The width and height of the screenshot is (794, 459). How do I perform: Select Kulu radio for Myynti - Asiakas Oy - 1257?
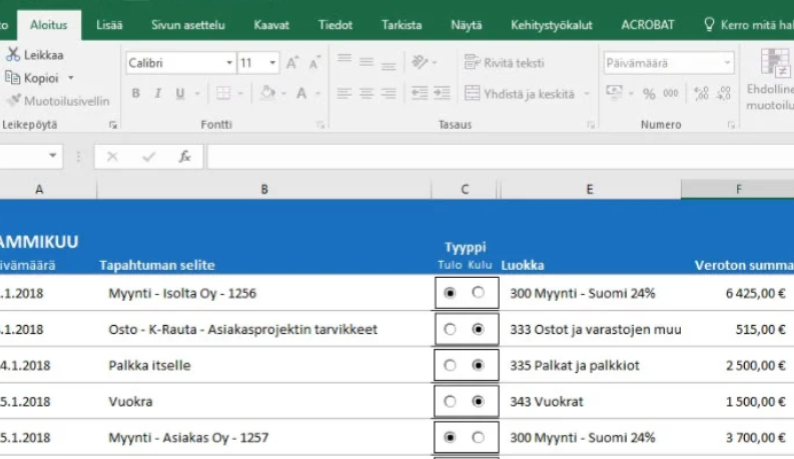coord(478,437)
